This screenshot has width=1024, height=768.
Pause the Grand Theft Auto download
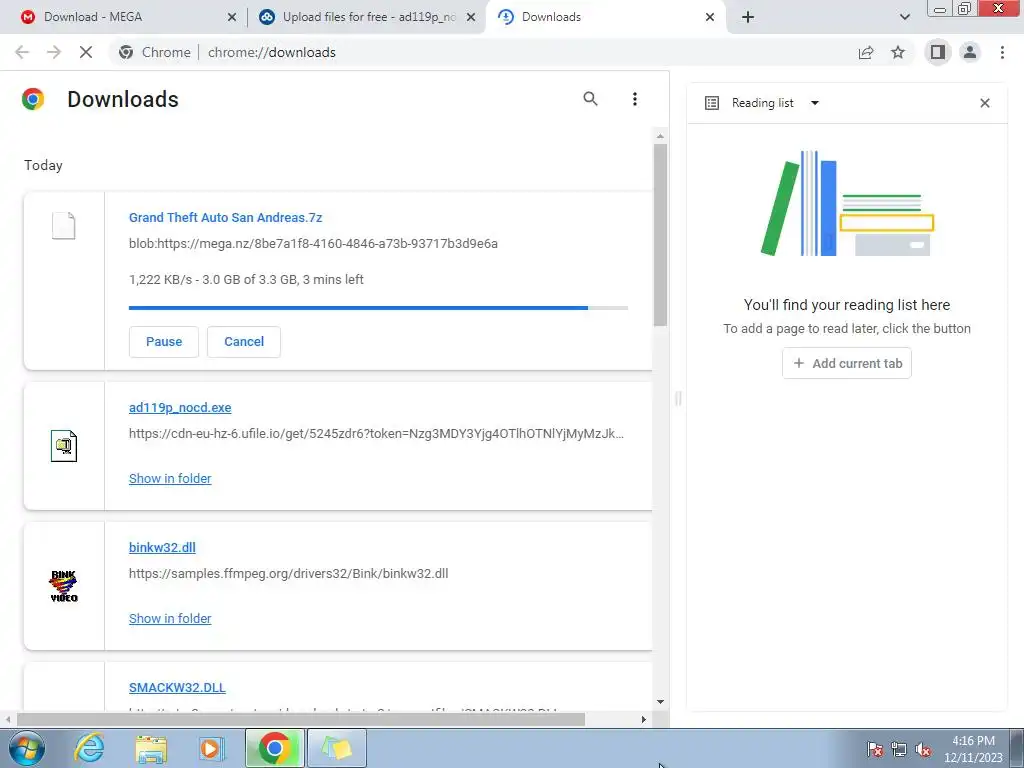click(x=164, y=342)
